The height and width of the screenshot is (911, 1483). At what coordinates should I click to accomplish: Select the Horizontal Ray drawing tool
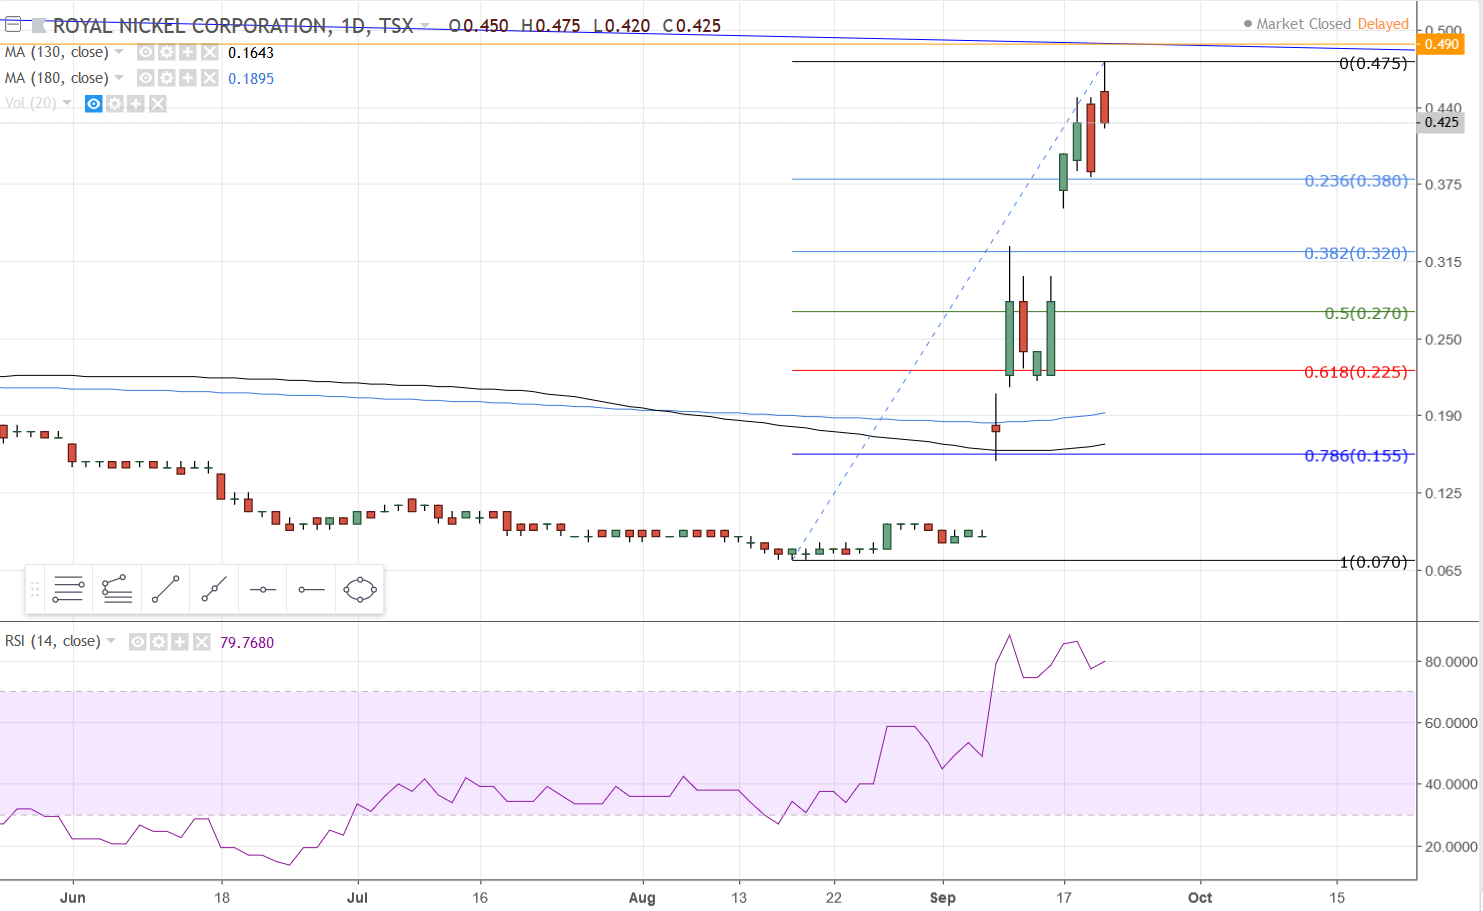[x=311, y=590]
